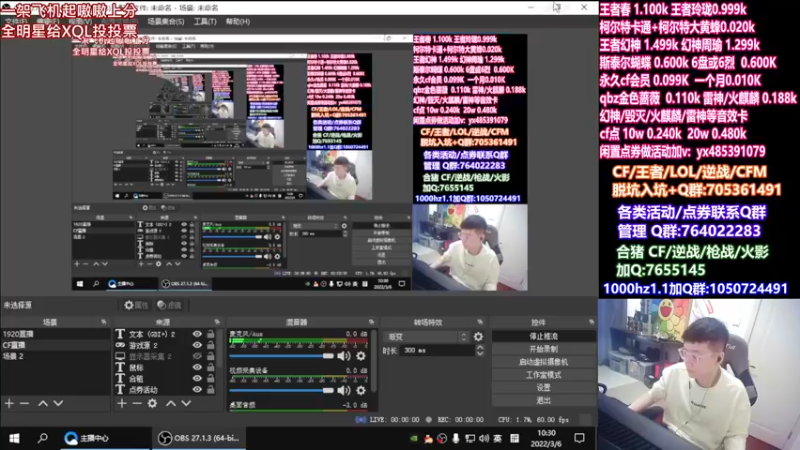The width and height of the screenshot is (800, 450).
Task: Pop out the 转场特效 dock panel
Action: 480,322
